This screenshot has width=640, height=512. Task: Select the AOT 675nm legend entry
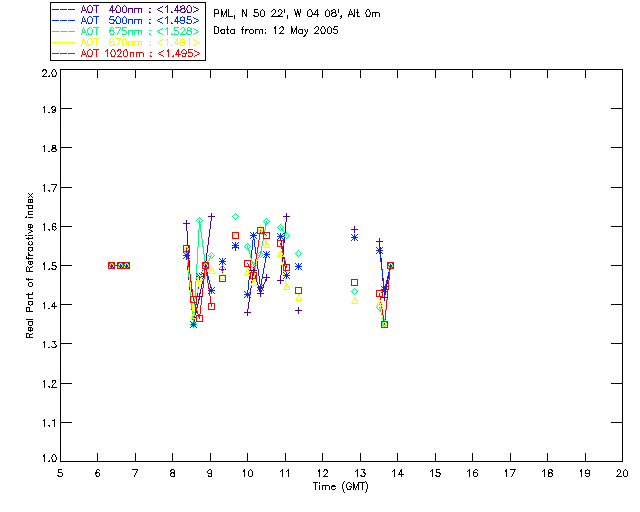127,31
